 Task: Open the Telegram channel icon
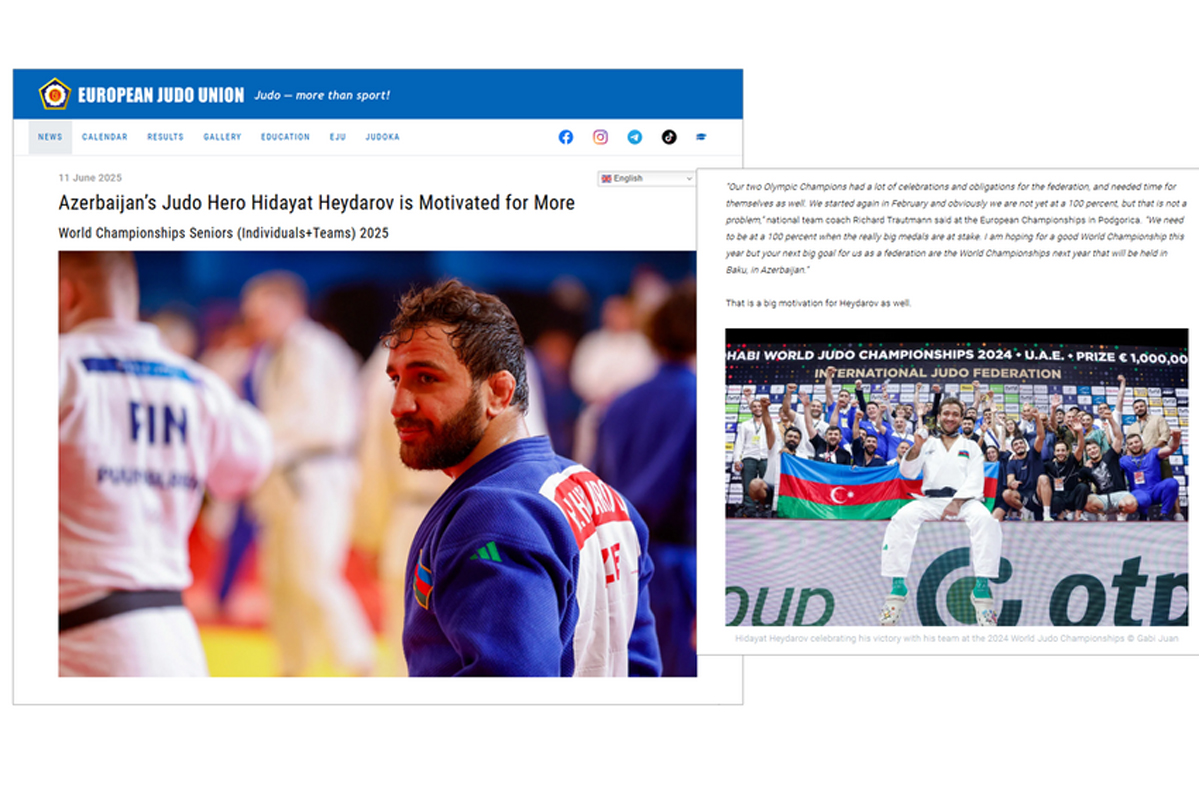(x=635, y=137)
